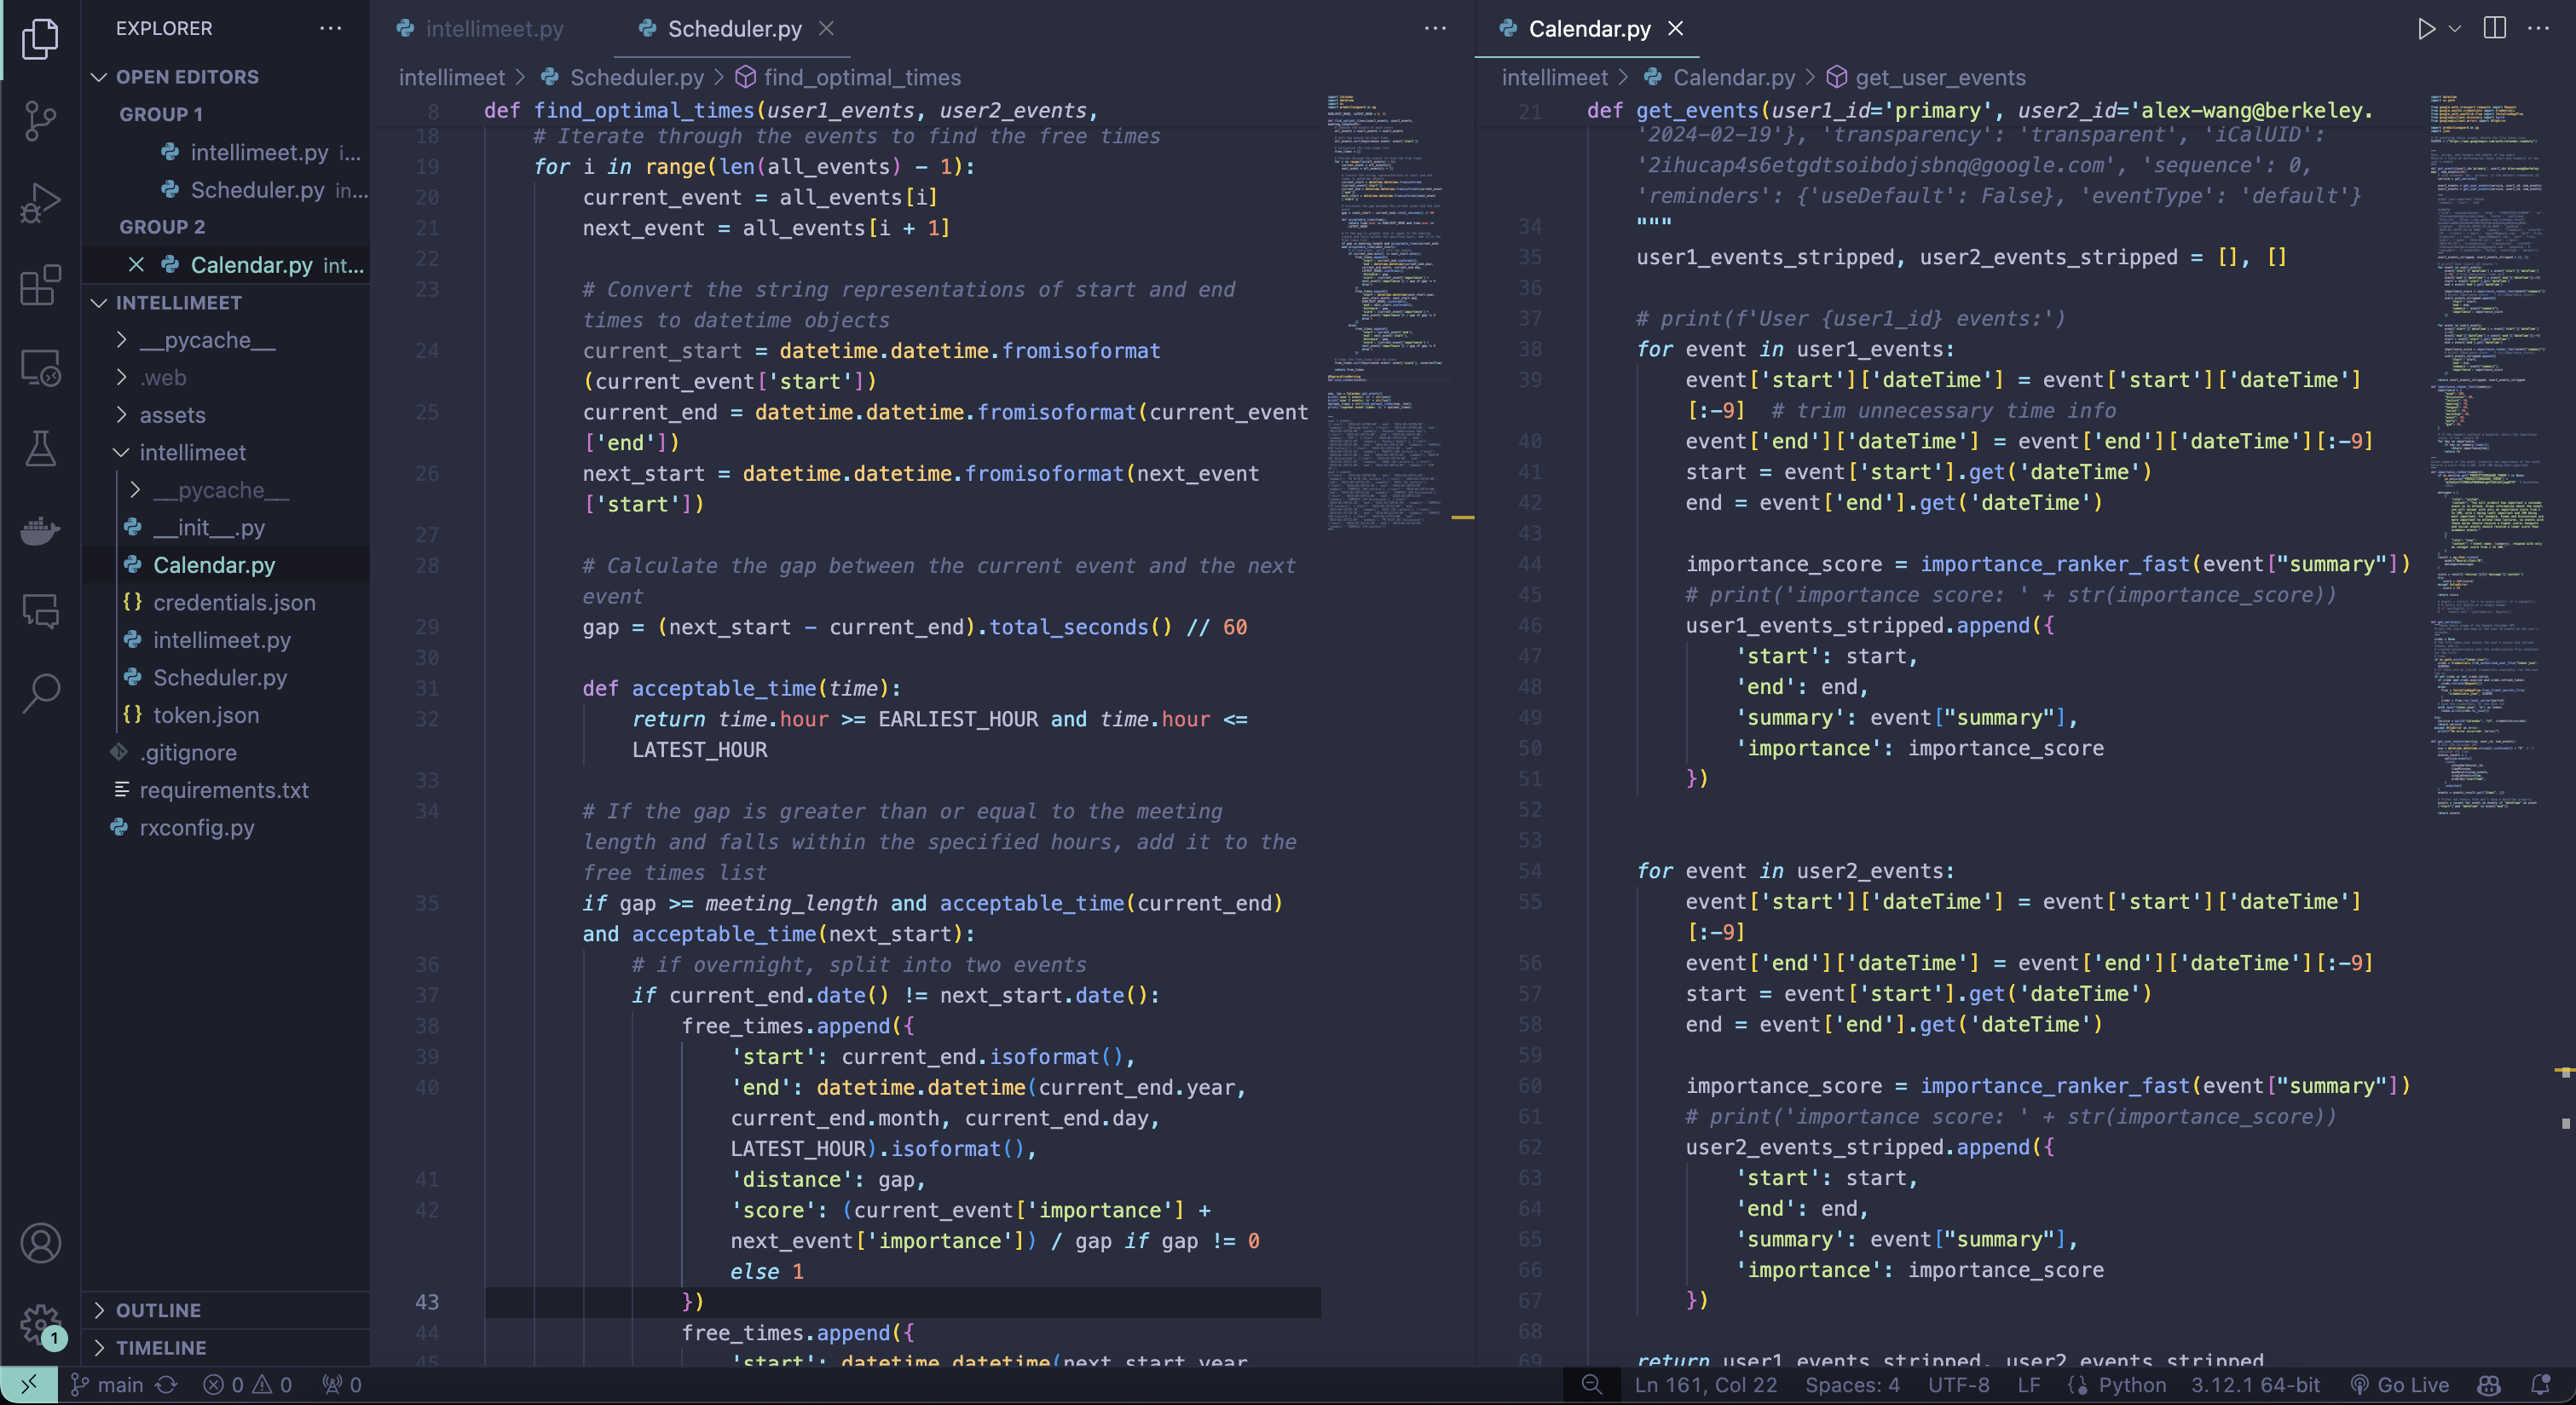This screenshot has height=1405, width=2576.
Task: Expand the root __pycache__ folder
Action: click(207, 340)
